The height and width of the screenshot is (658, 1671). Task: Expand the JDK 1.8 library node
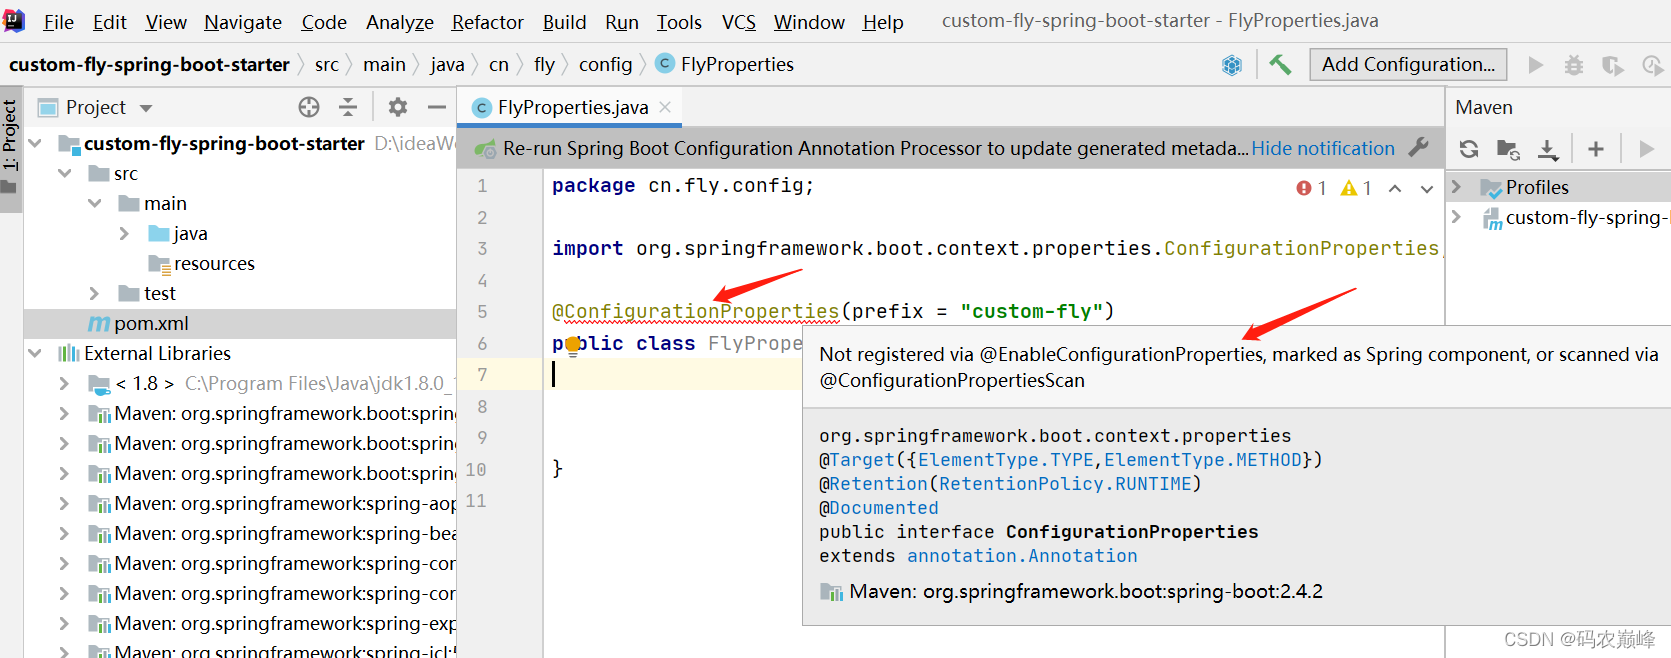(64, 383)
